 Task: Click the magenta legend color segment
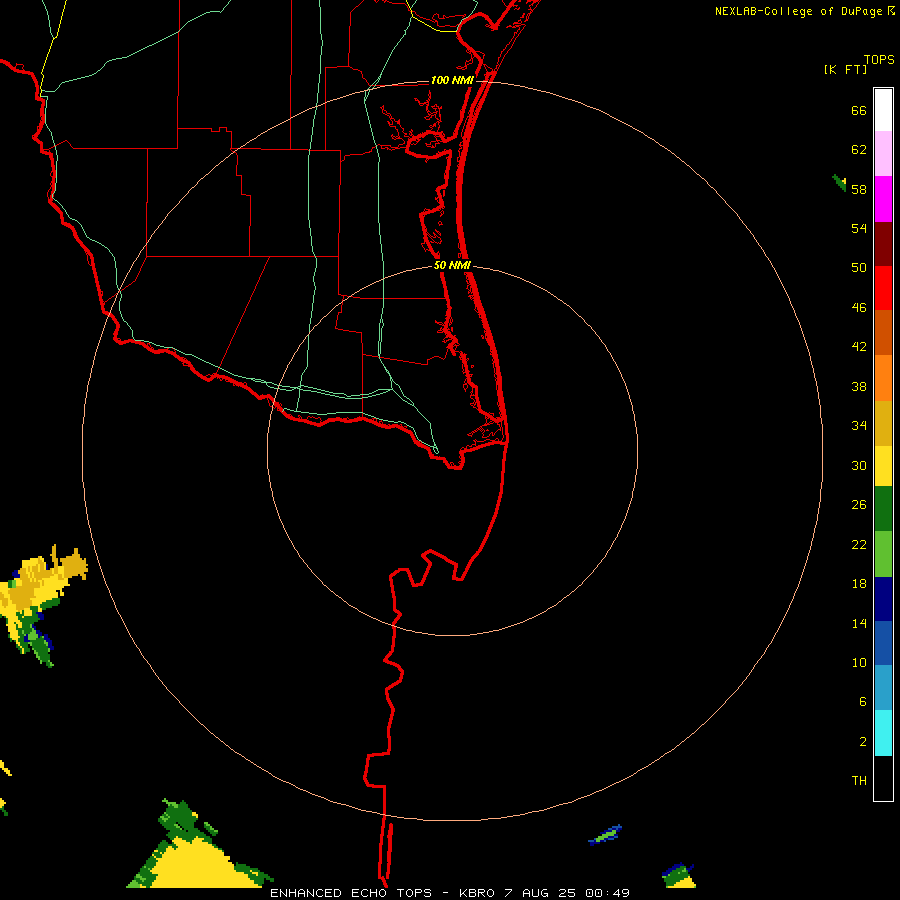pos(883,199)
